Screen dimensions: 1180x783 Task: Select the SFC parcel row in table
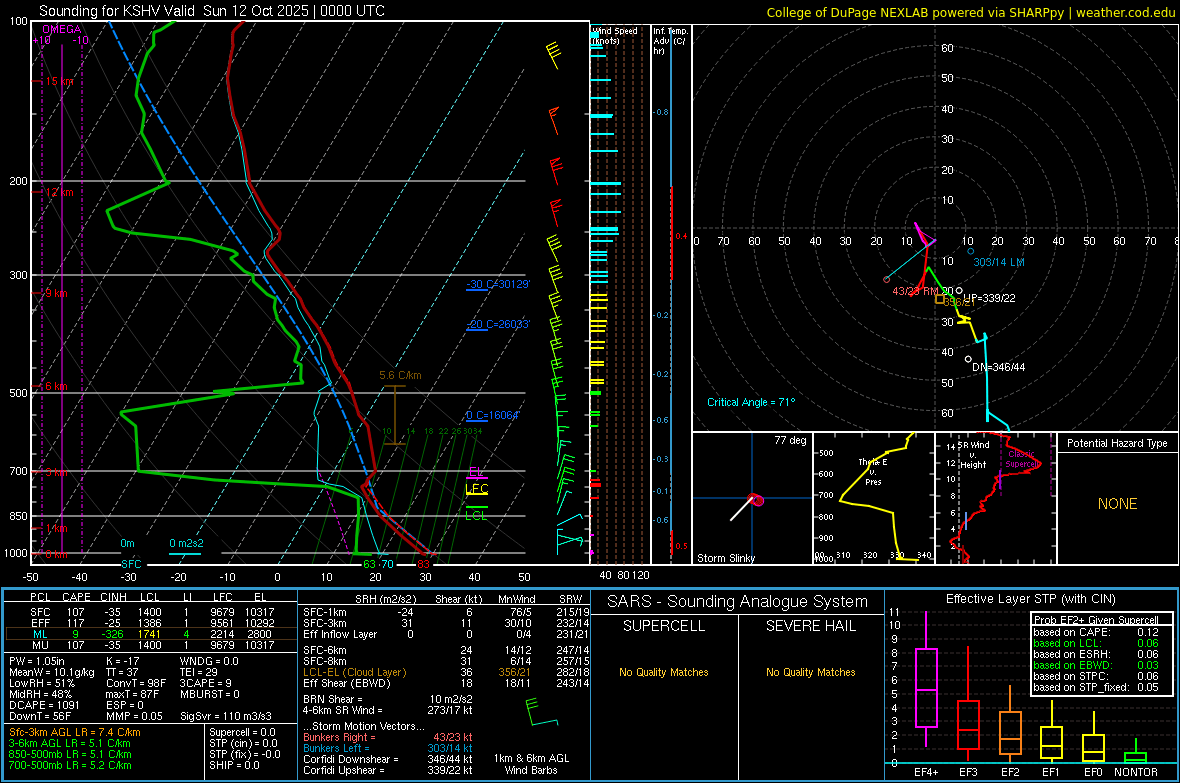151,612
